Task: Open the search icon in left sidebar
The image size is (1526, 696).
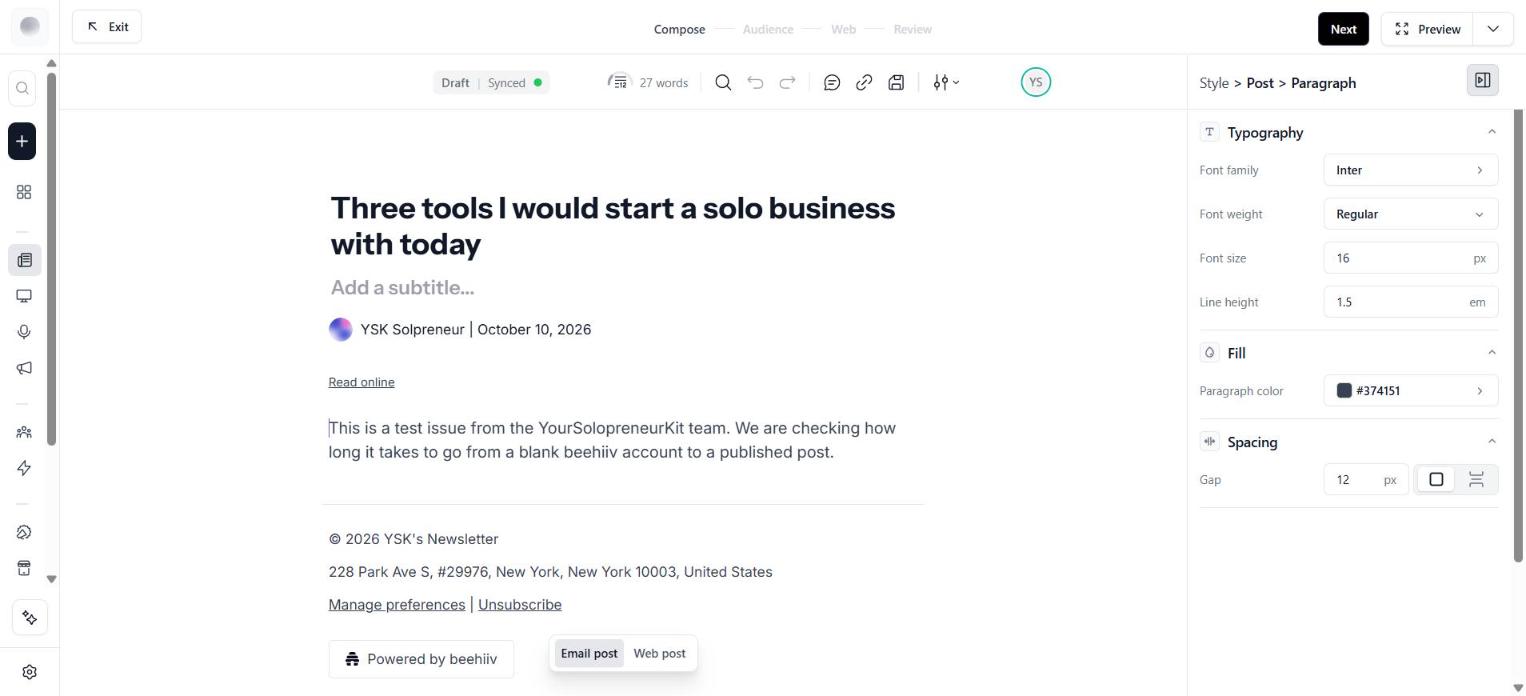Action: 23,88
